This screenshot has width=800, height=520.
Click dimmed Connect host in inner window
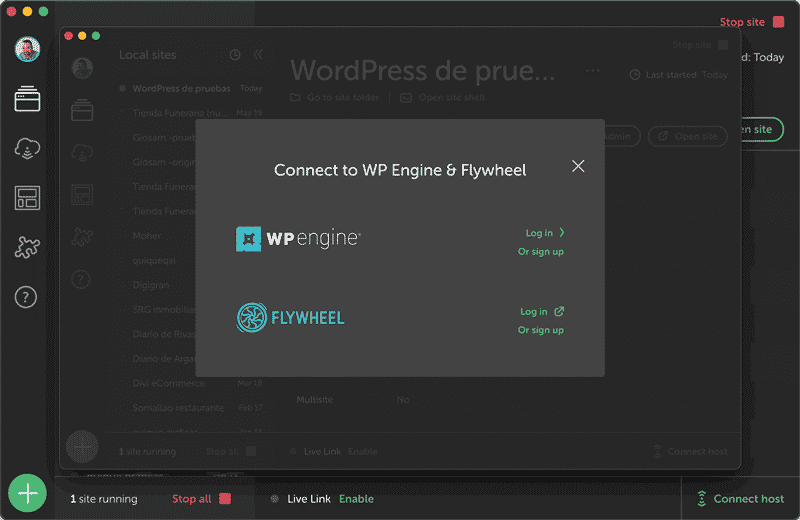[691, 451]
